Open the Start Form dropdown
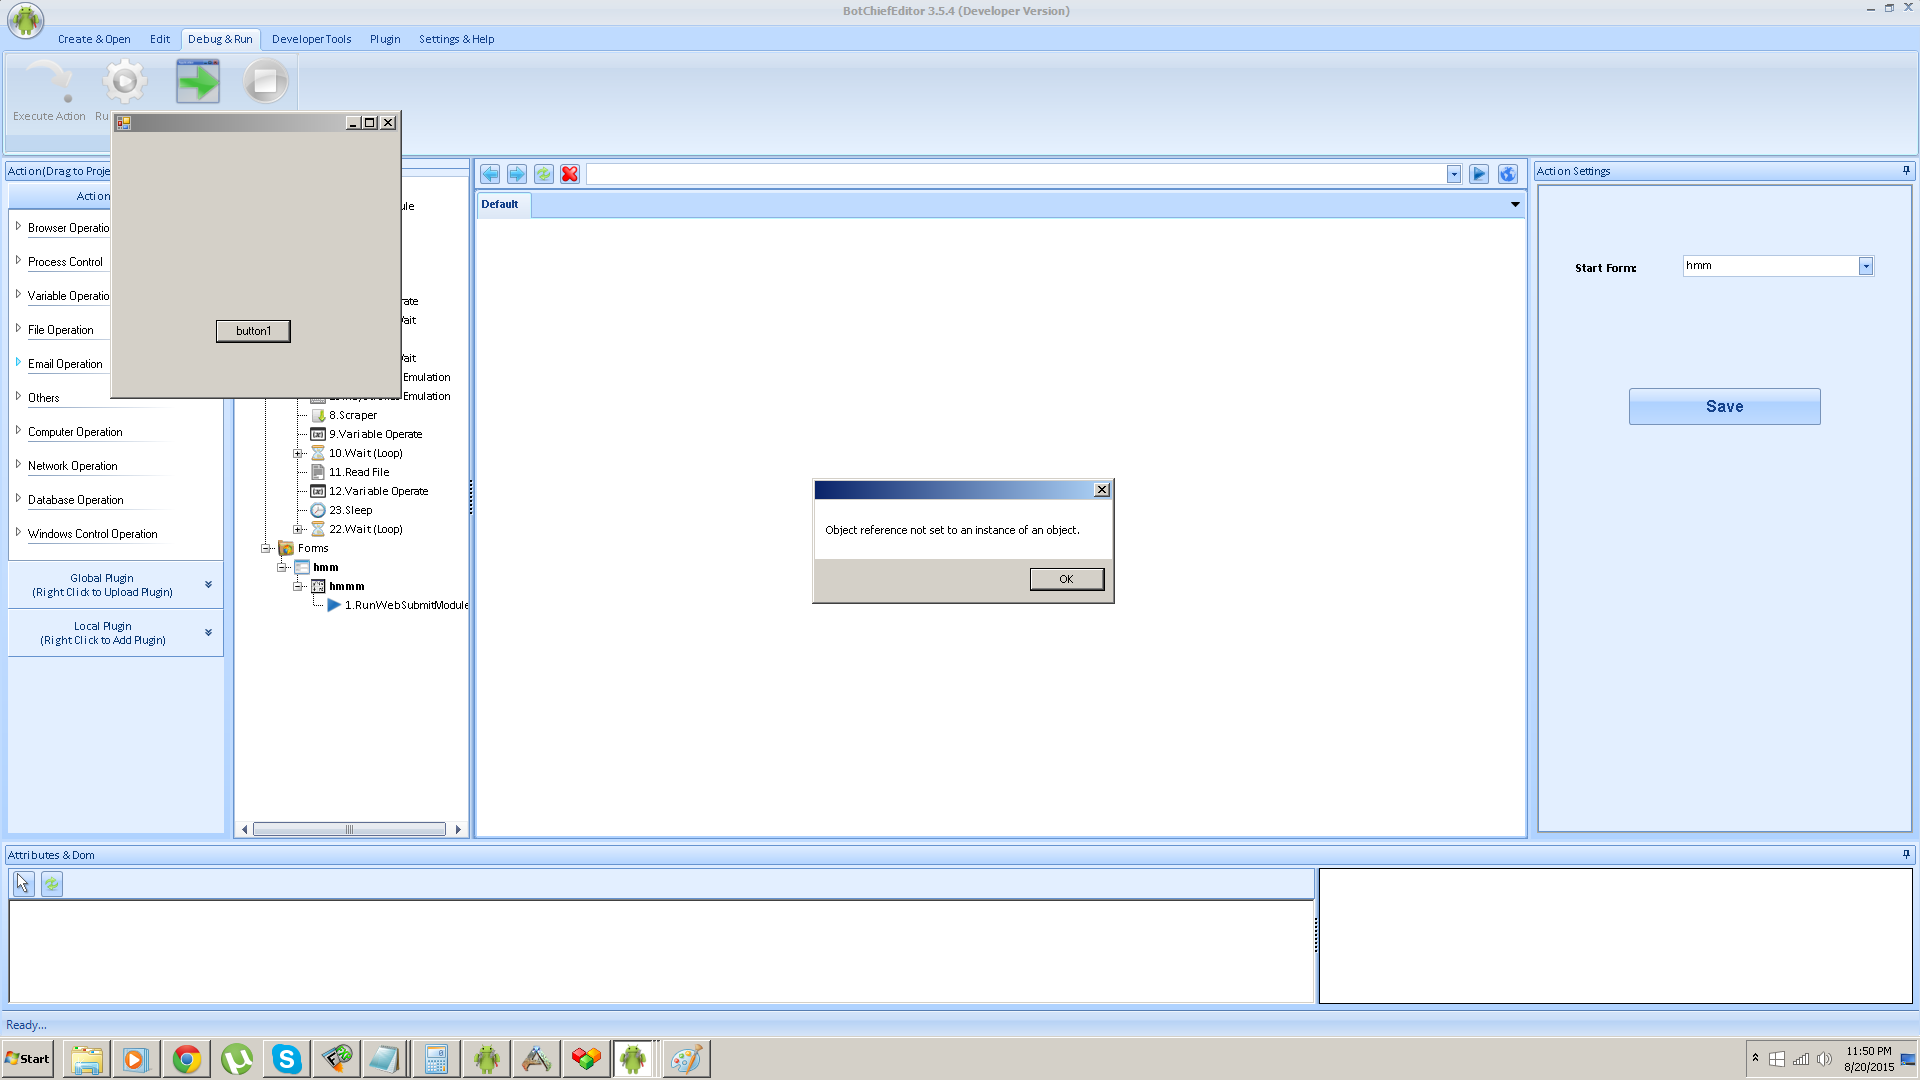Image resolution: width=1922 pixels, height=1080 pixels. tap(1865, 266)
